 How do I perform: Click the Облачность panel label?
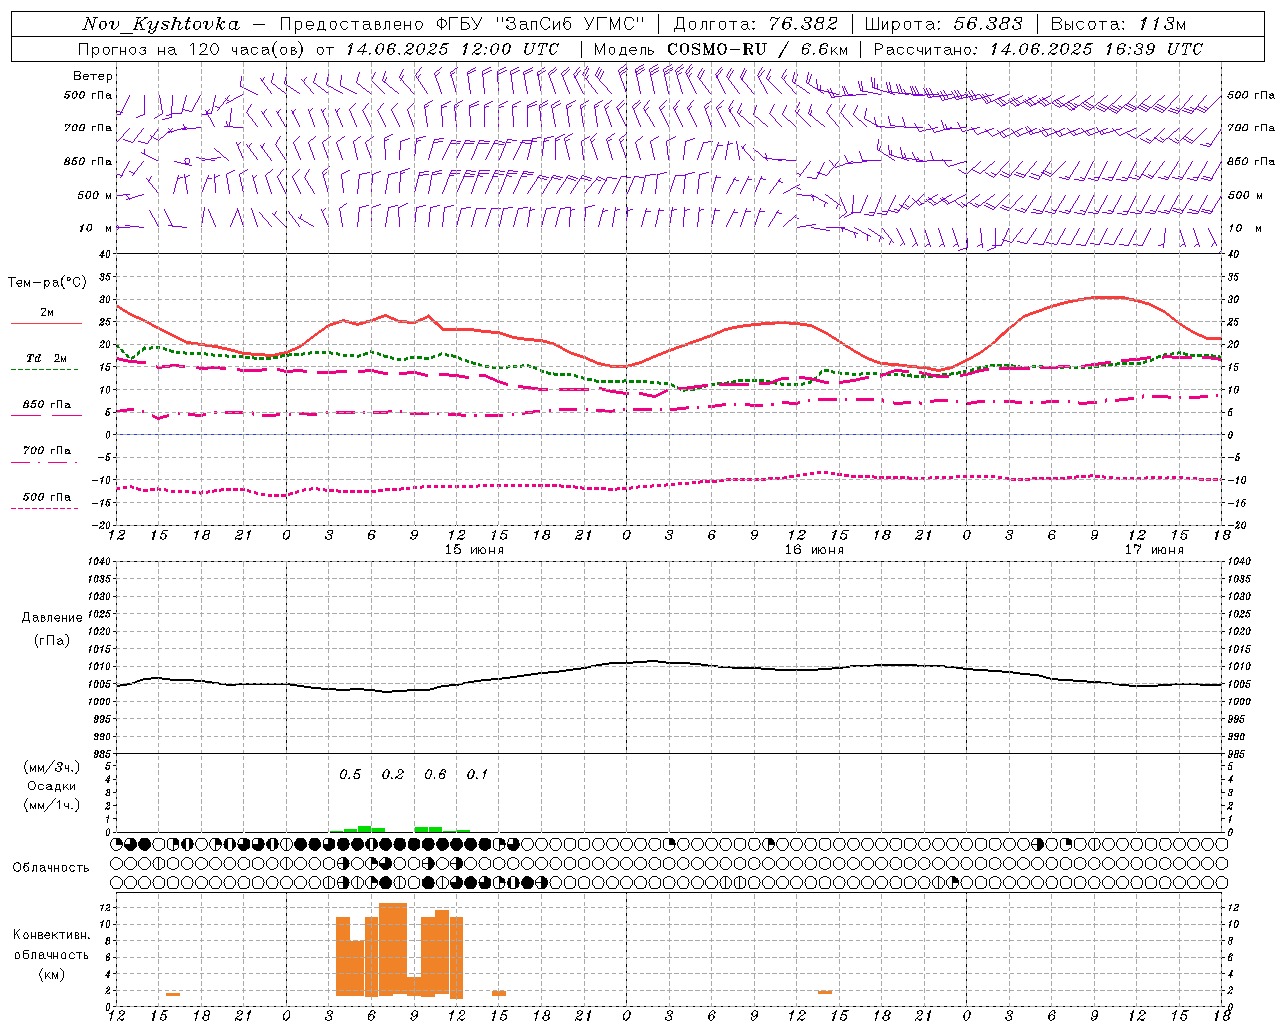tap(51, 868)
